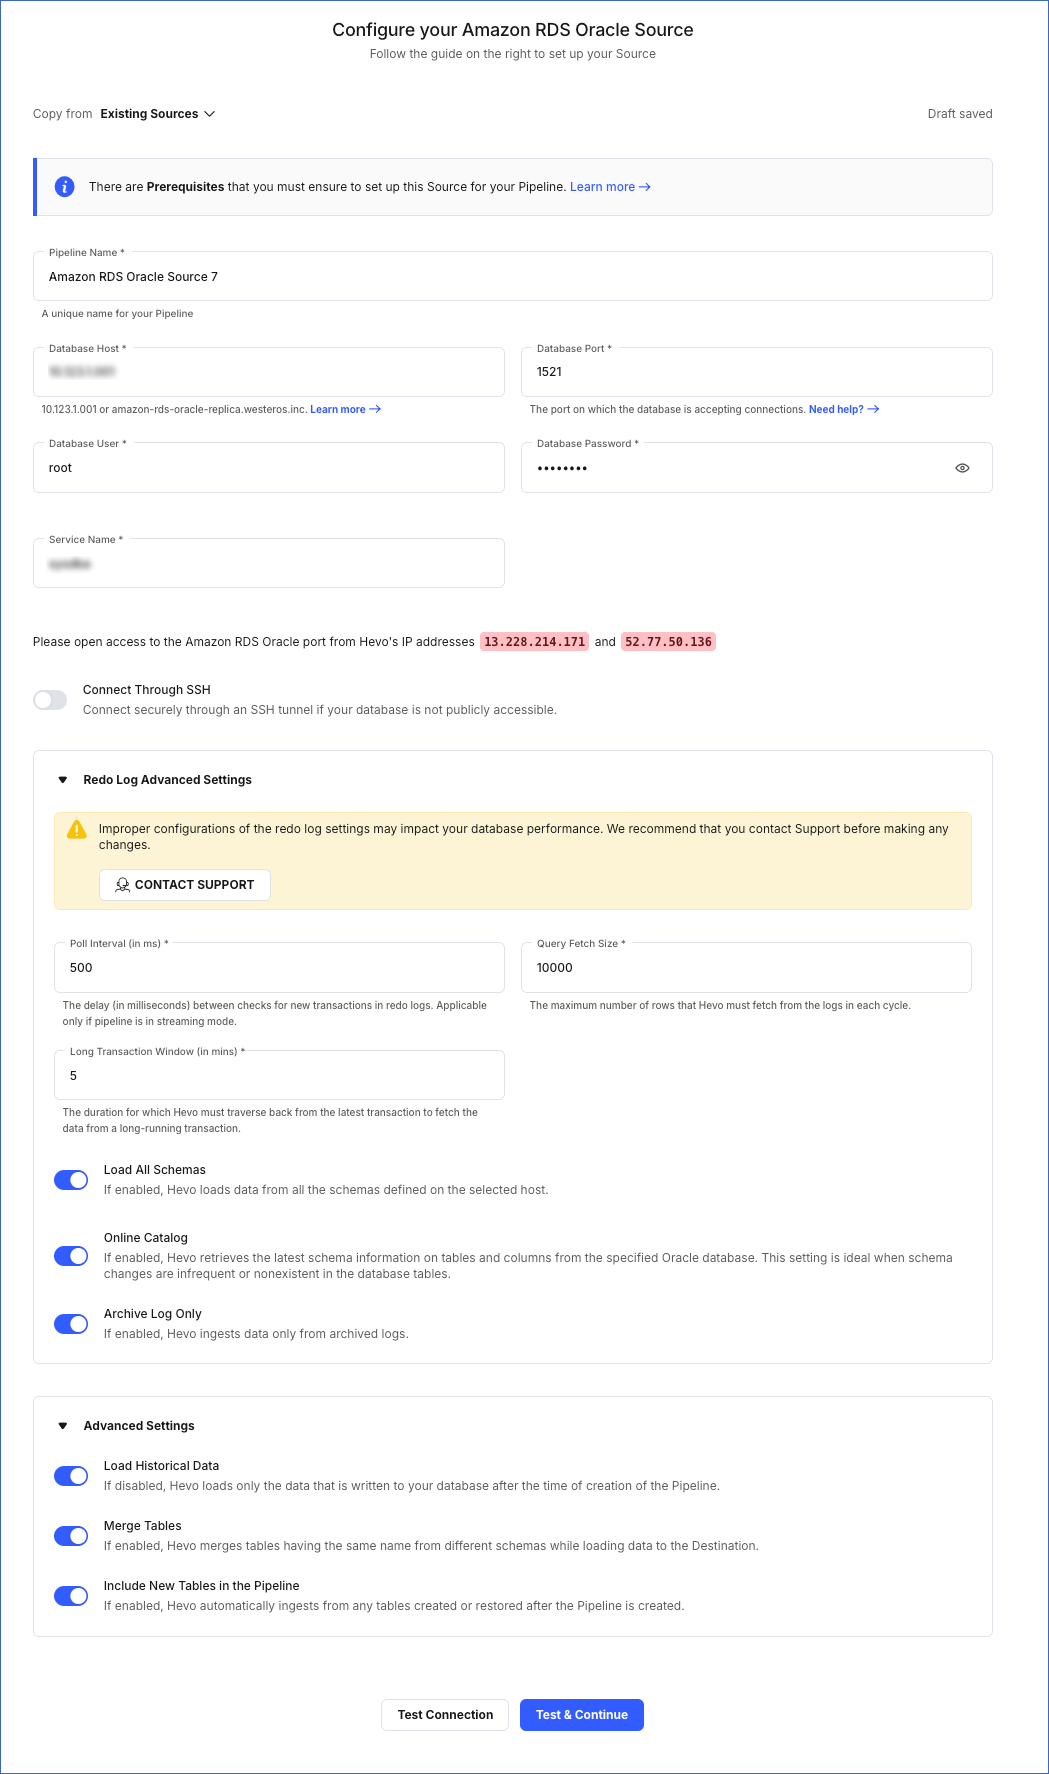Turn off the Merge Tables toggle
This screenshot has height=1774, width=1049.
coord(71,1536)
